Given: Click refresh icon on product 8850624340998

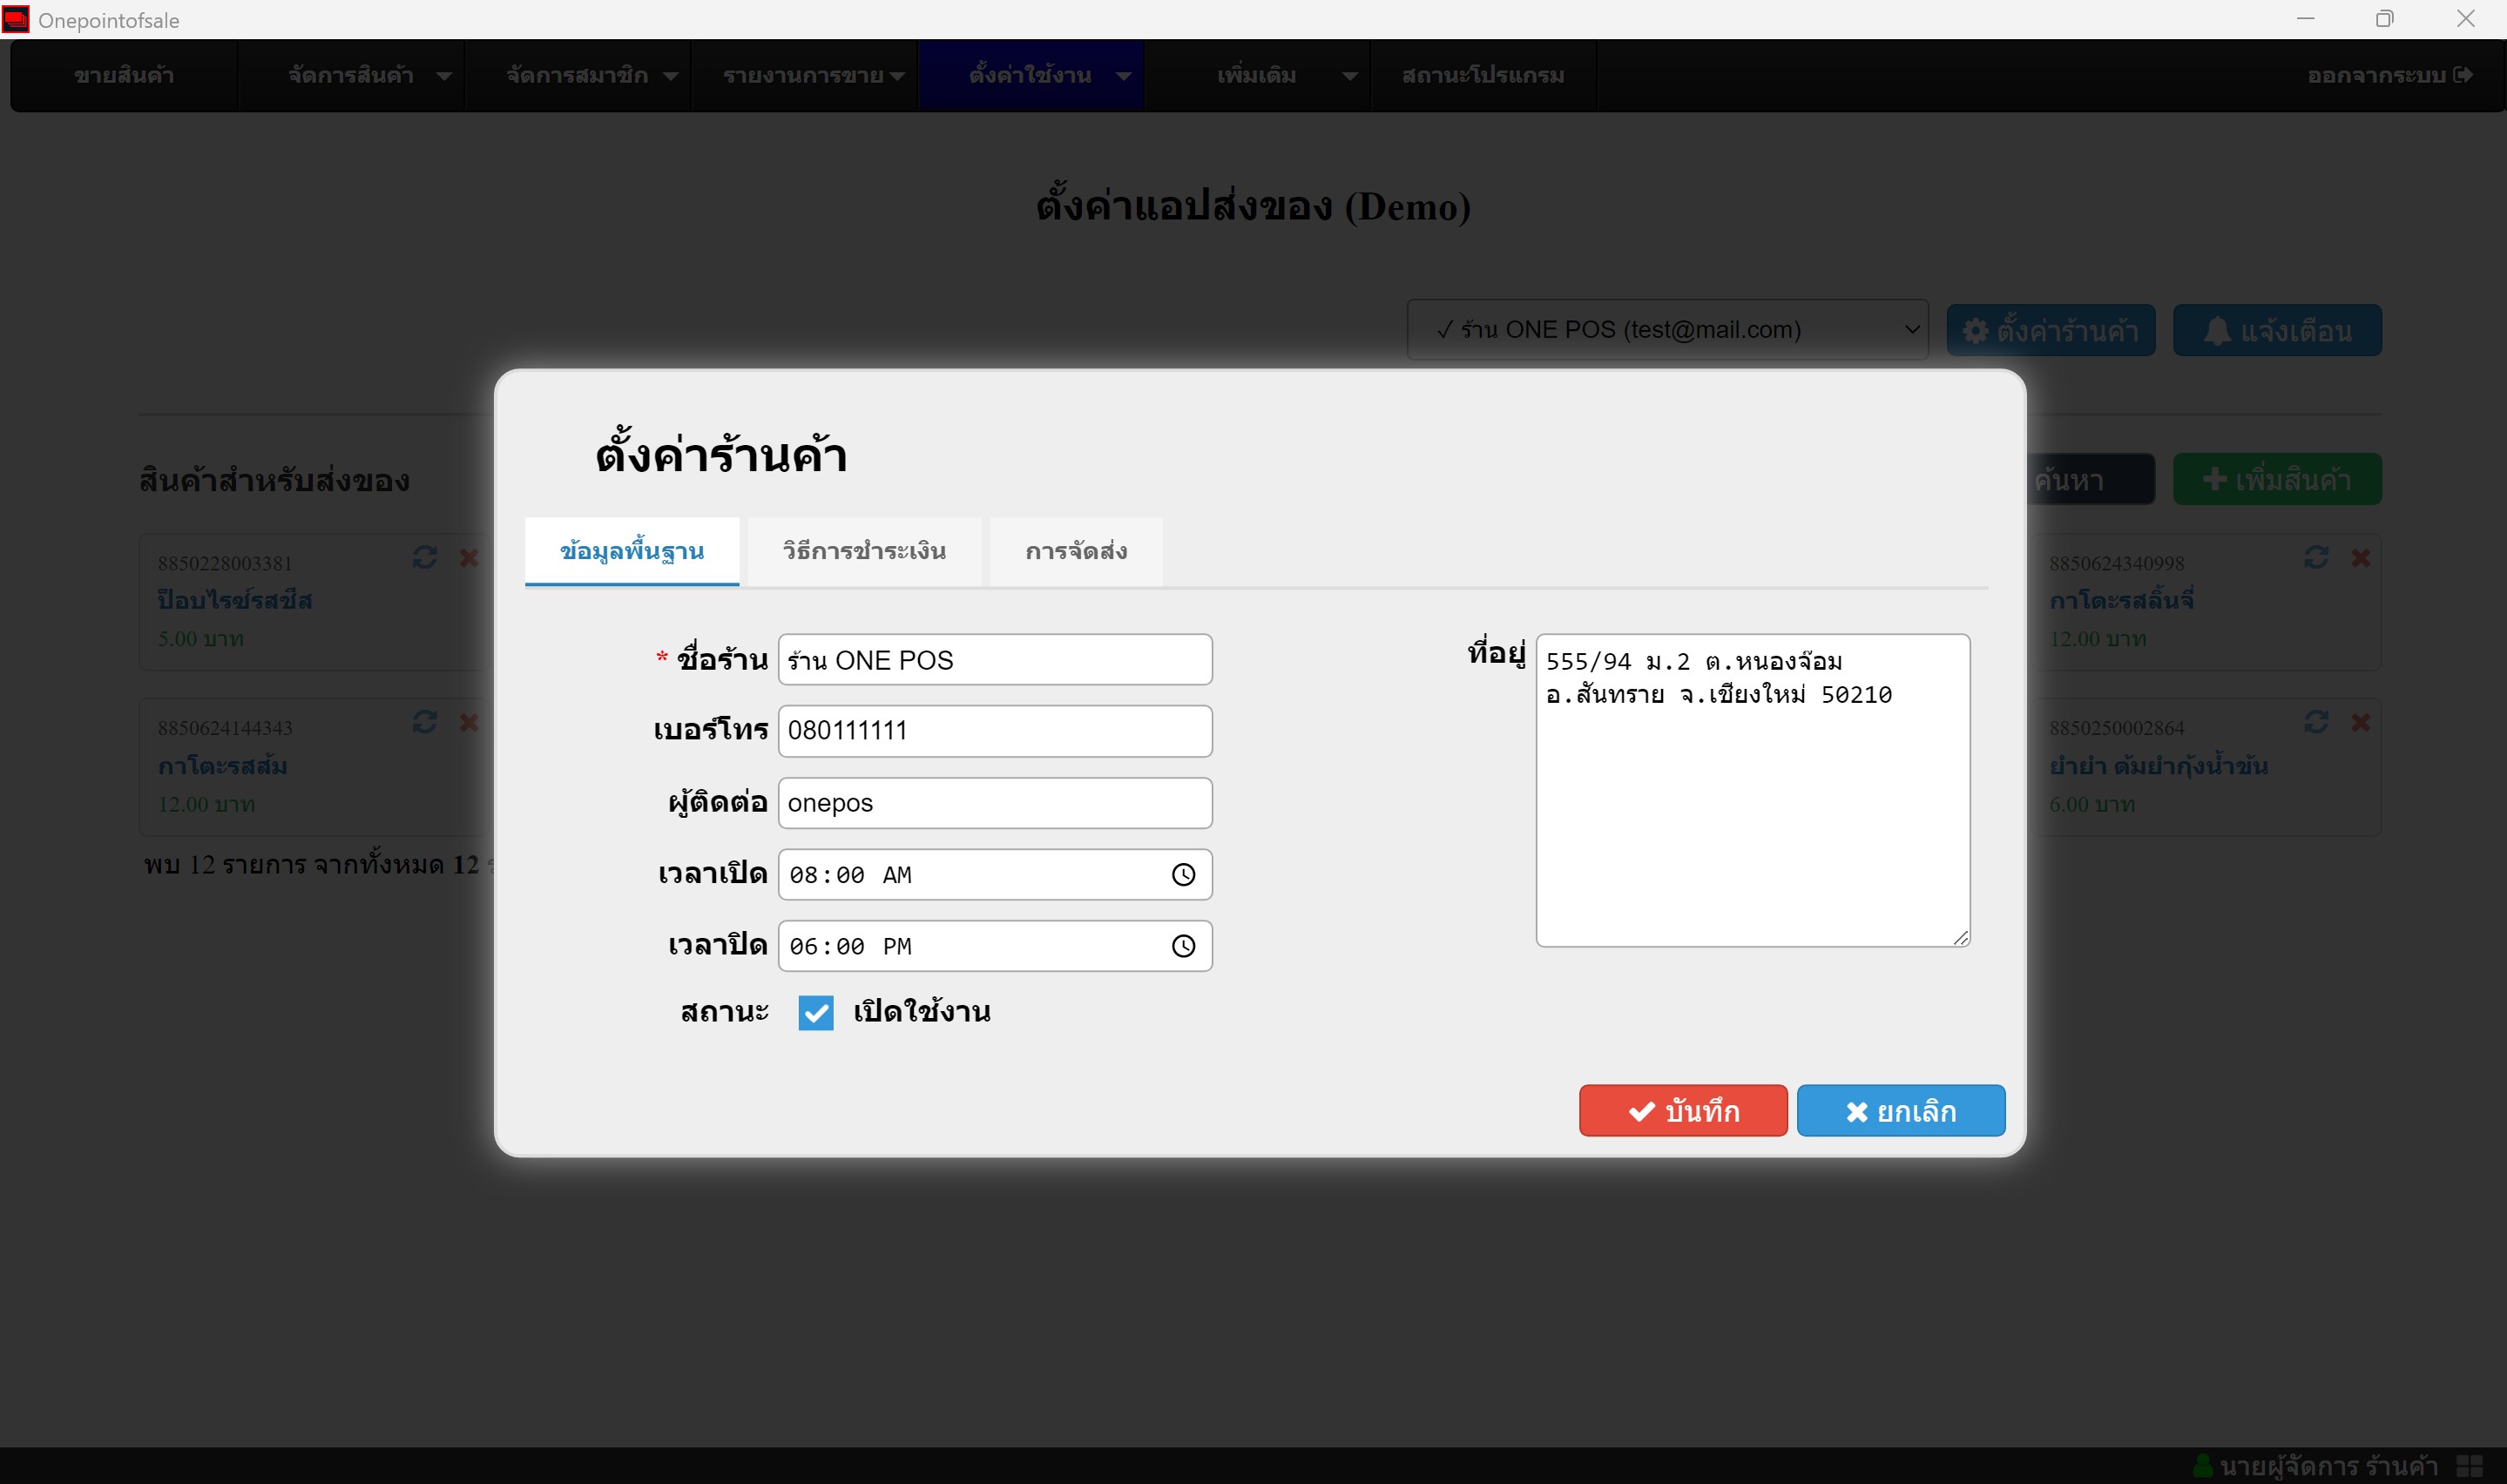Looking at the screenshot, I should pyautogui.click(x=2316, y=557).
